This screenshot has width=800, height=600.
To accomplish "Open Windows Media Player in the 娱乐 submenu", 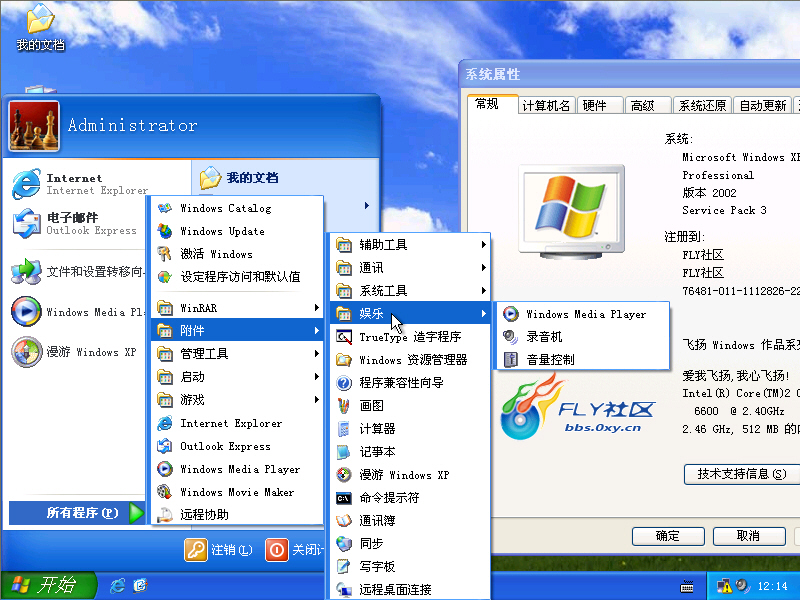I will 583,314.
